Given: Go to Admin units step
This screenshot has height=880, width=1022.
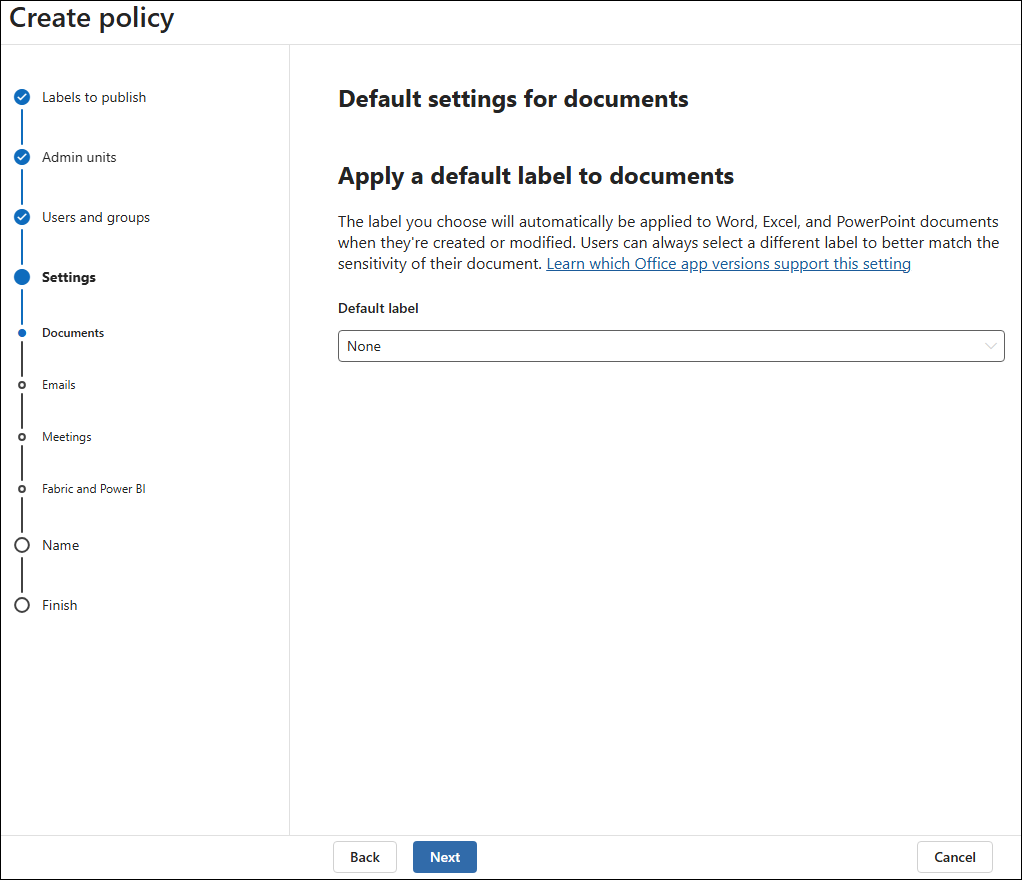Looking at the screenshot, I should pos(79,157).
